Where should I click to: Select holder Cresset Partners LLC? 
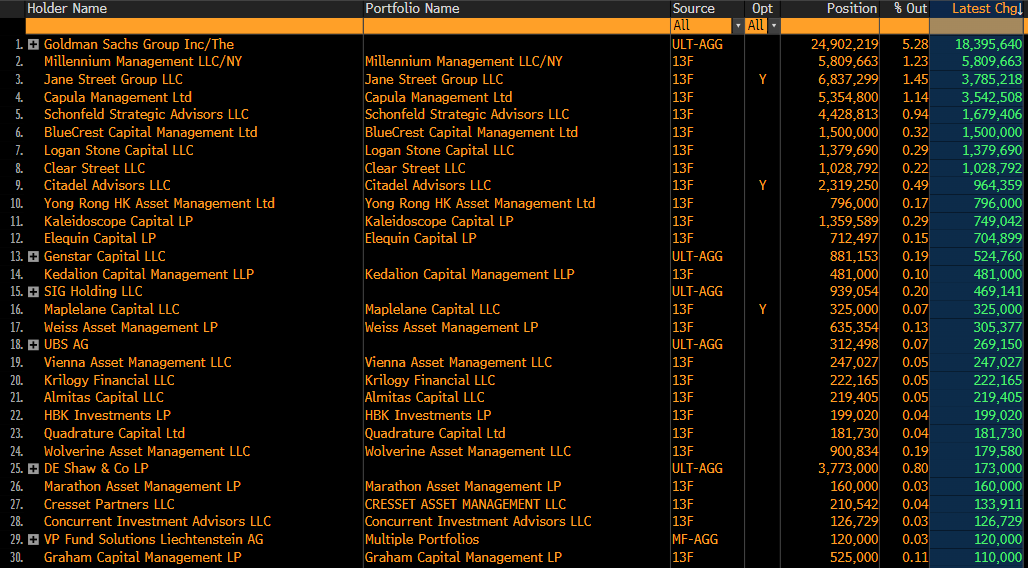click(x=109, y=504)
